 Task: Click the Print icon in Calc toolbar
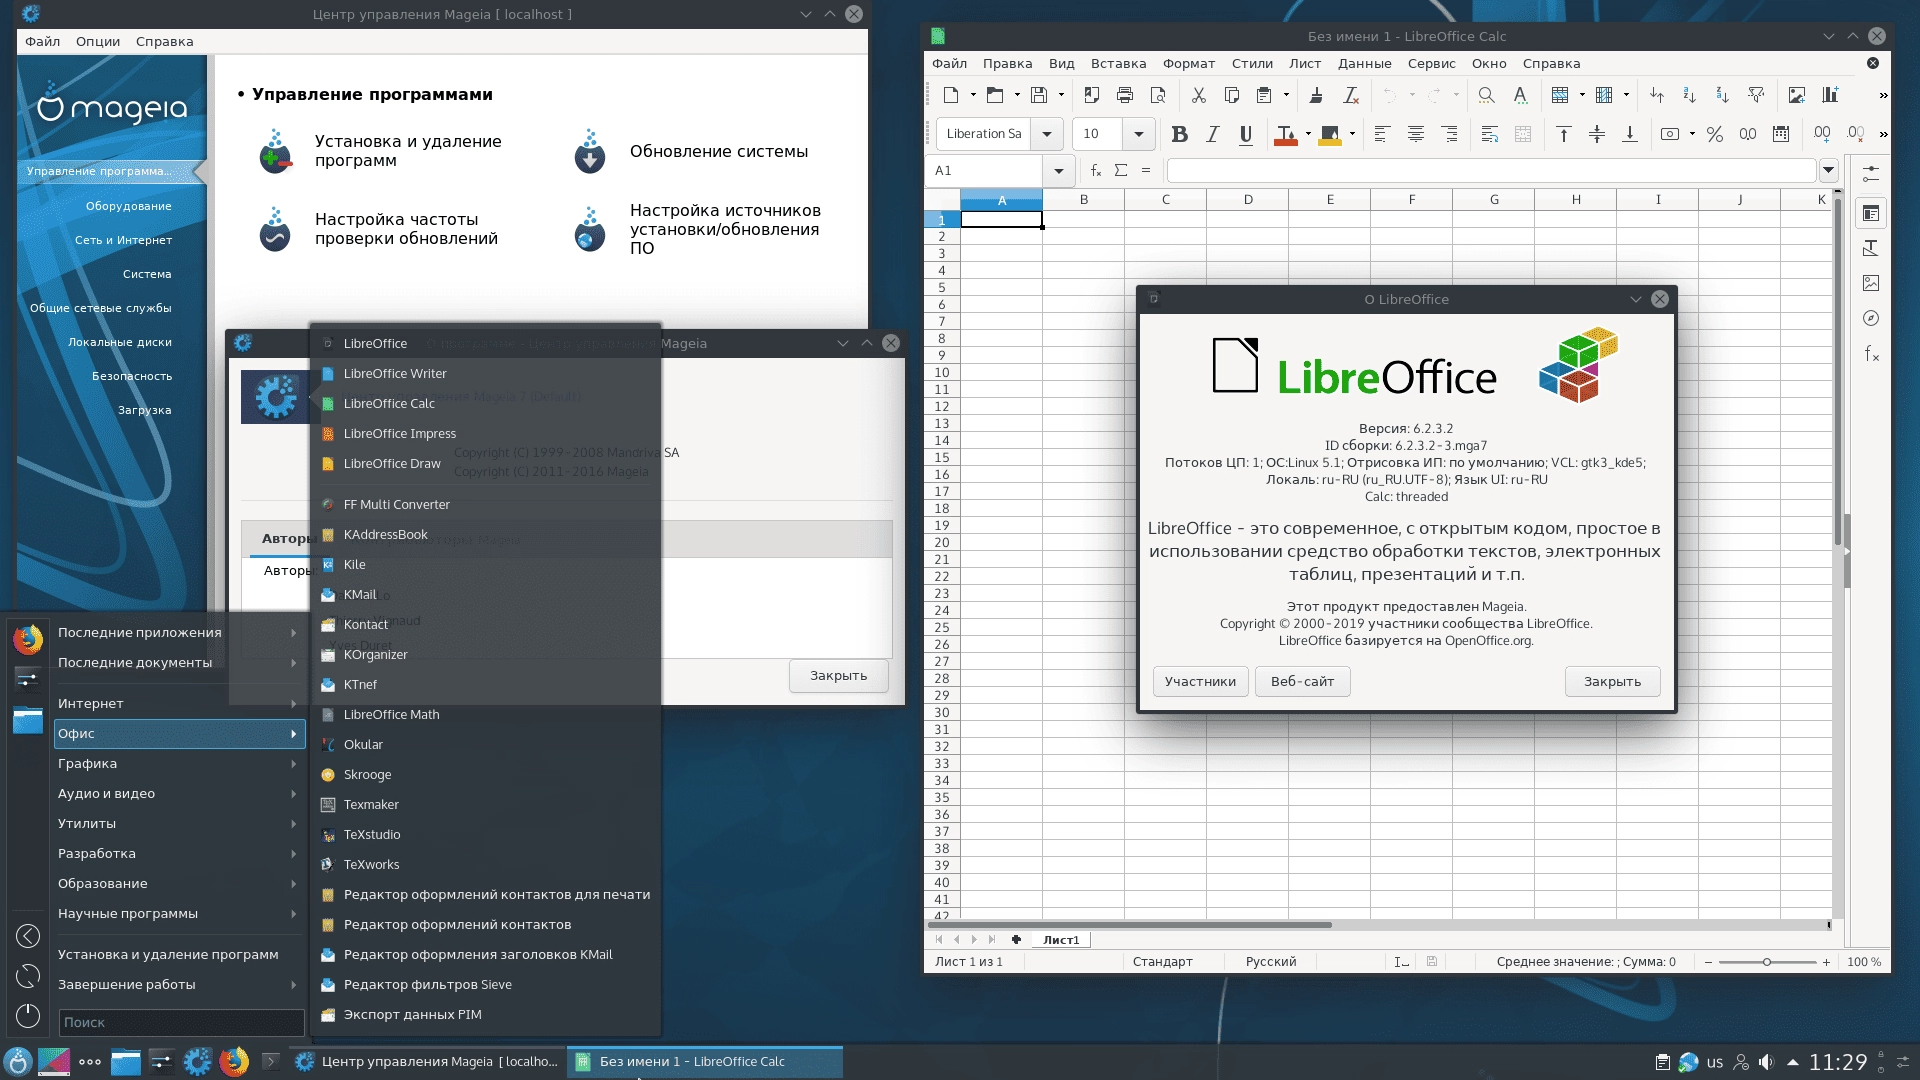click(x=1125, y=95)
